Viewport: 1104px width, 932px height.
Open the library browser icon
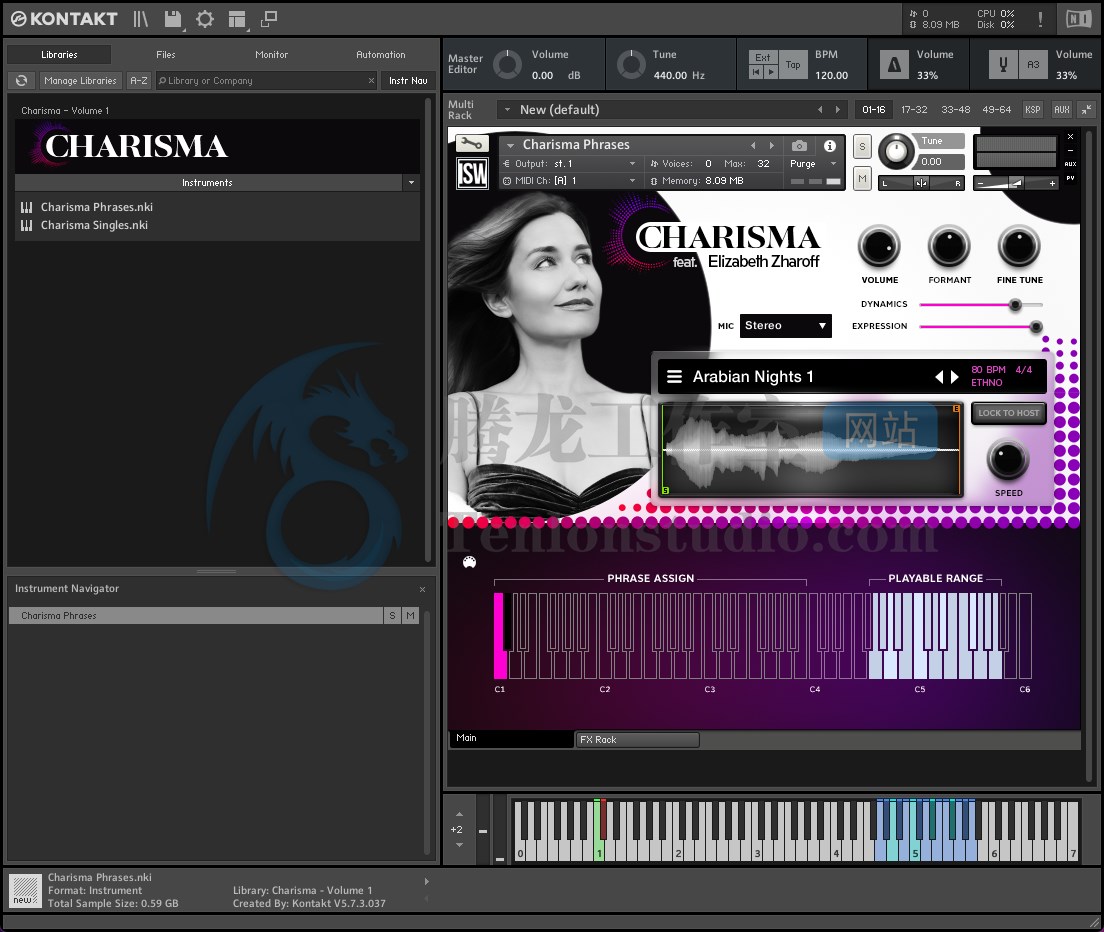click(x=141, y=19)
